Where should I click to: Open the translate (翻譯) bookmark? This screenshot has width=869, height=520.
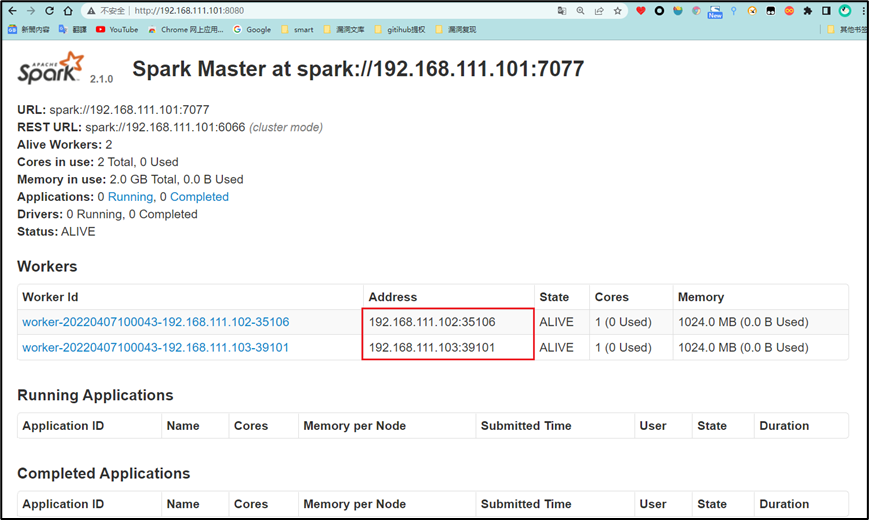(x=73, y=29)
